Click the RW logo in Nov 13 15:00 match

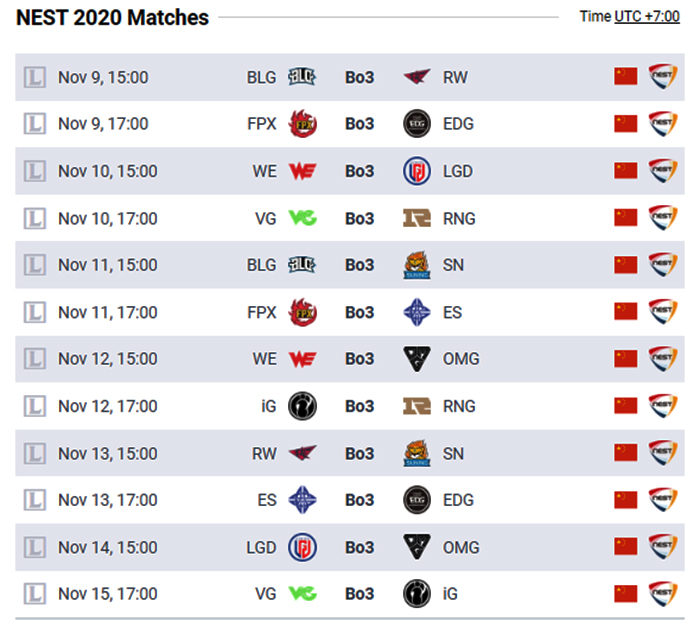point(303,453)
